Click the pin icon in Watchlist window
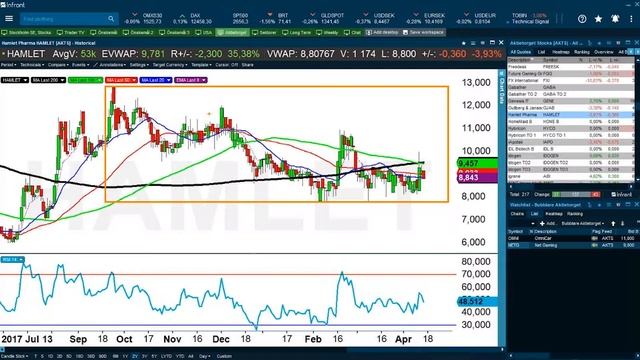This screenshot has height=360, width=640. click(x=590, y=205)
